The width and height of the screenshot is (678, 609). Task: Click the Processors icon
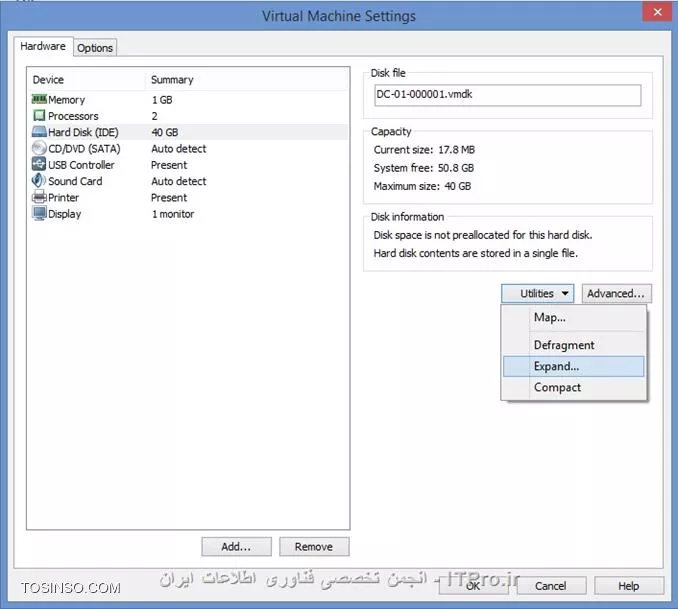(x=39, y=115)
